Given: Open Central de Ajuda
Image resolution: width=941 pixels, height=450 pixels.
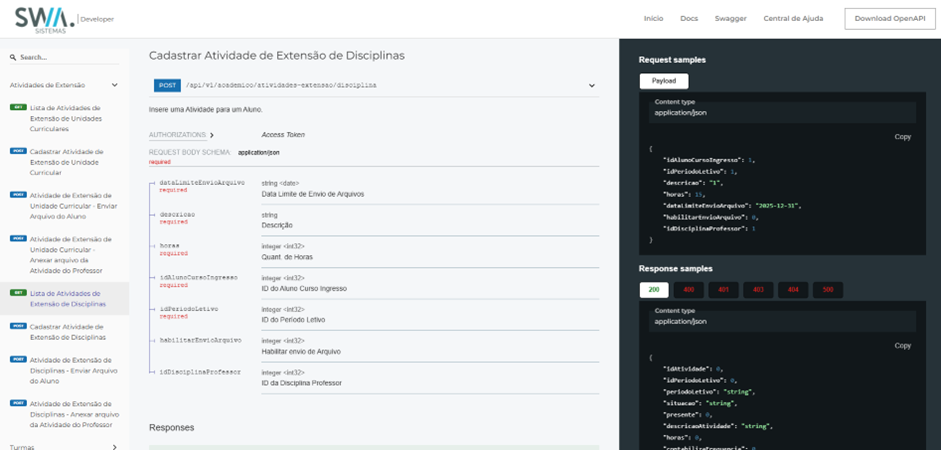Looking at the screenshot, I should point(793,19).
